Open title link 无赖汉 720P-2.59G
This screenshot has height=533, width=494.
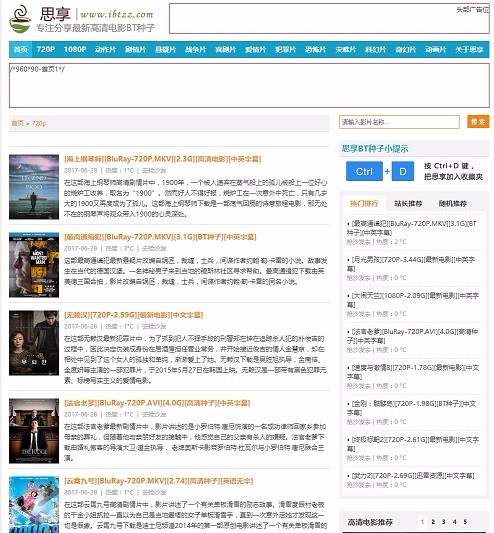pos(133,315)
